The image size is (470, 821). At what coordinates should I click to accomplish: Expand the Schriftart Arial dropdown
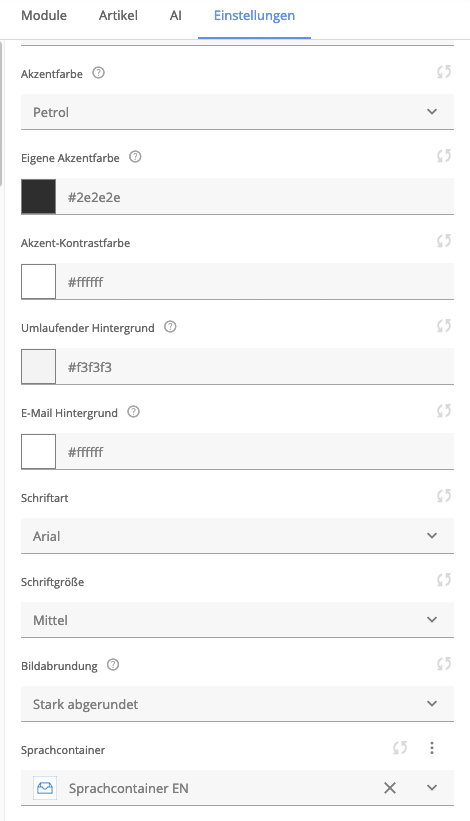coord(237,536)
